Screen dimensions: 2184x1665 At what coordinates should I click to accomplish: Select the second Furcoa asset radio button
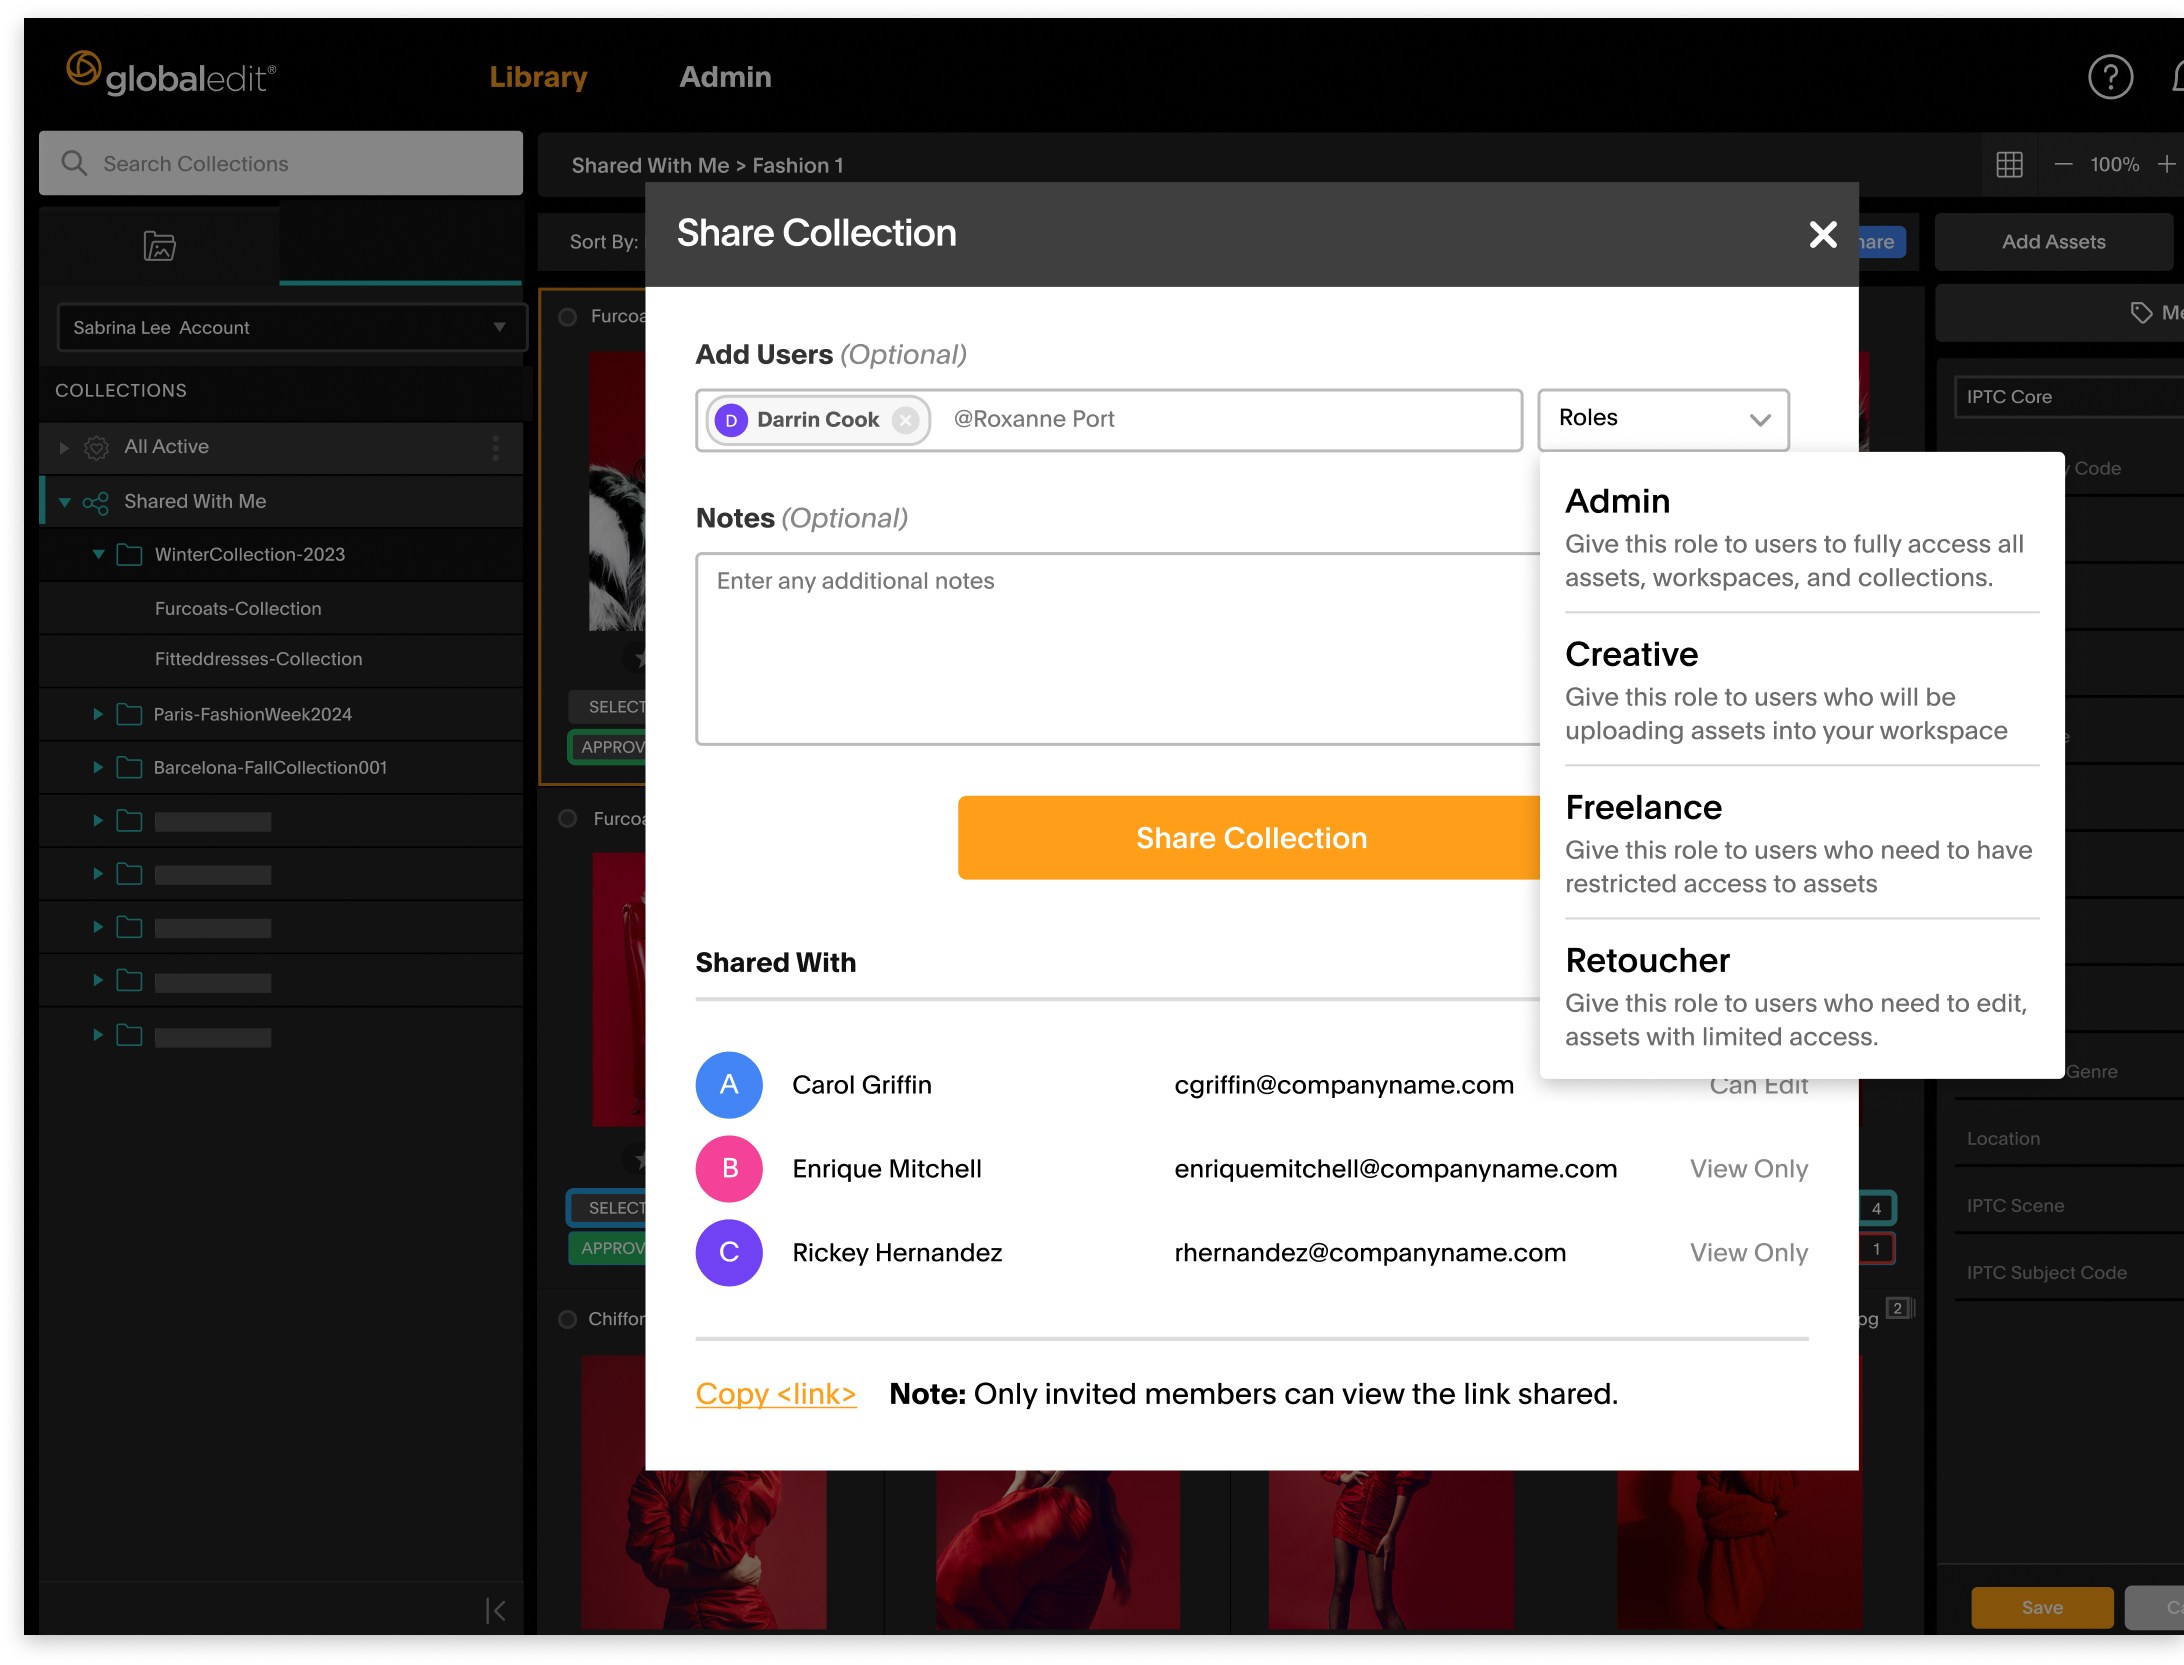click(568, 818)
